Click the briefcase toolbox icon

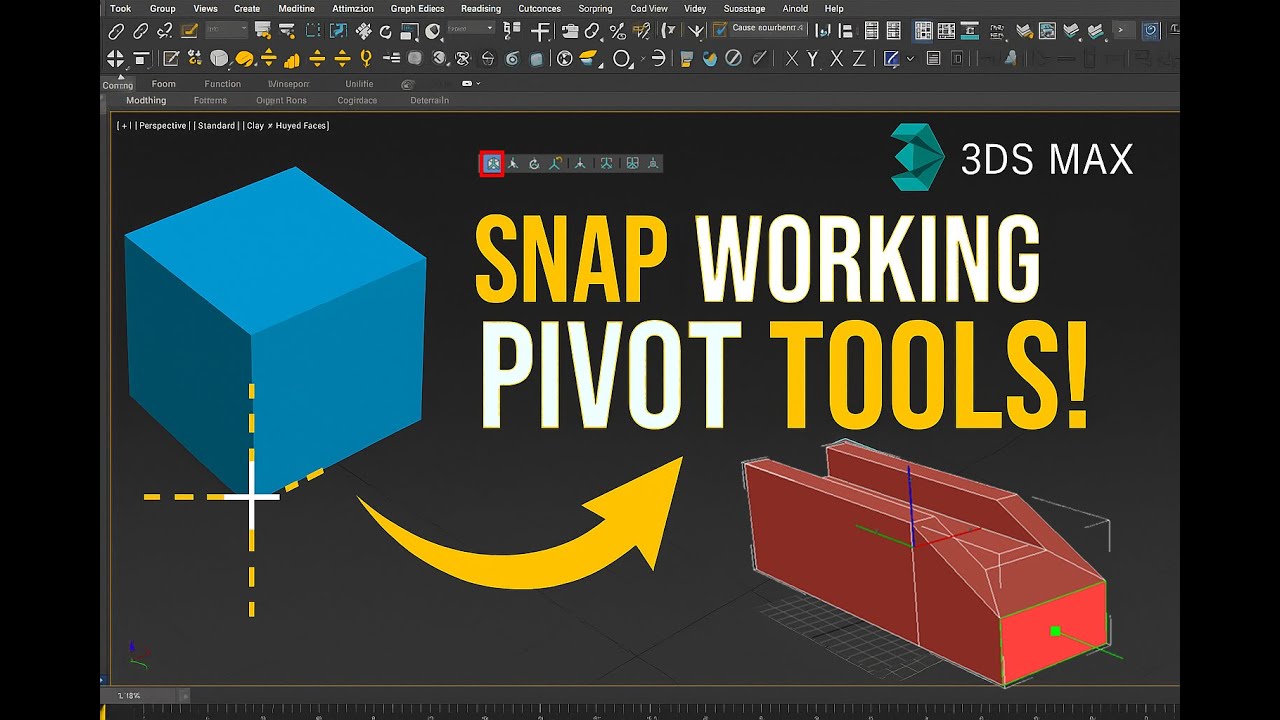(570, 31)
